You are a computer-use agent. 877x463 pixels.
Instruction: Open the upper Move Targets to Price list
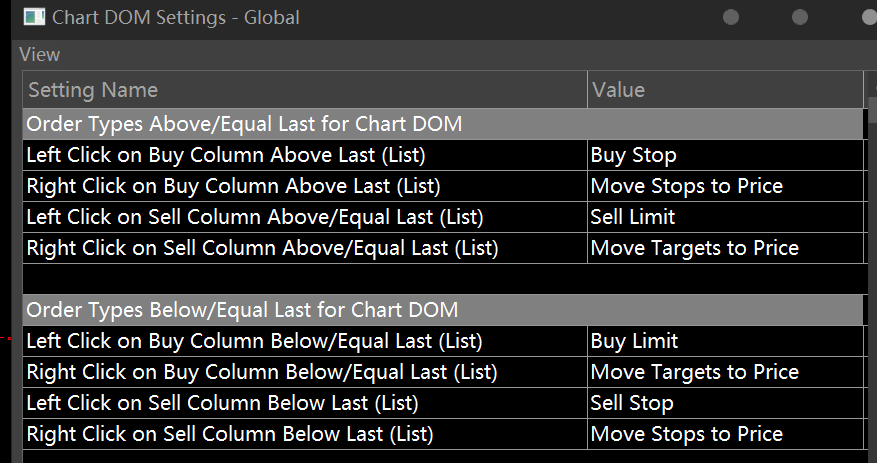tap(724, 248)
